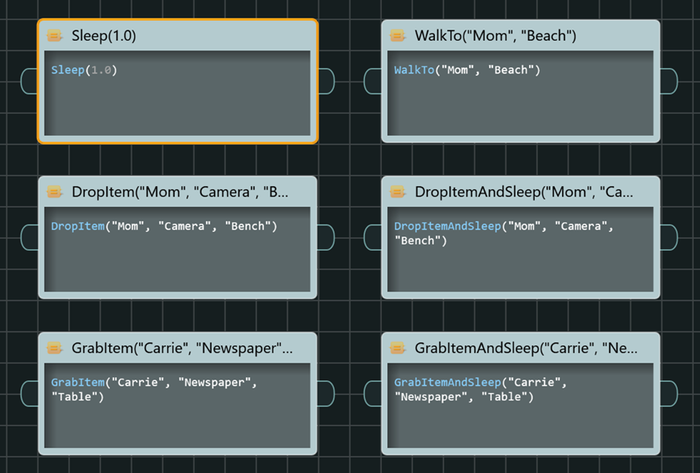The image size is (700, 473).
Task: Click the input port of the Sleep node
Action: [28, 81]
